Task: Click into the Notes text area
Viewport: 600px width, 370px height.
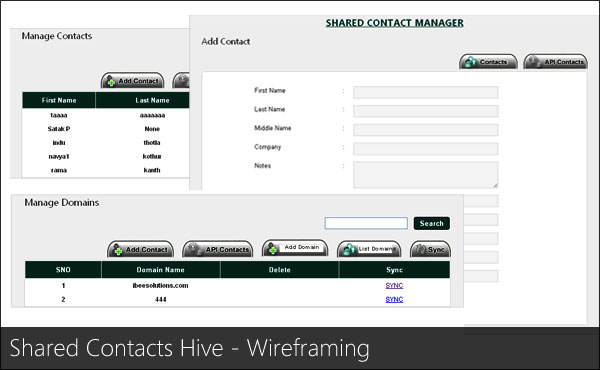Action: (x=426, y=175)
